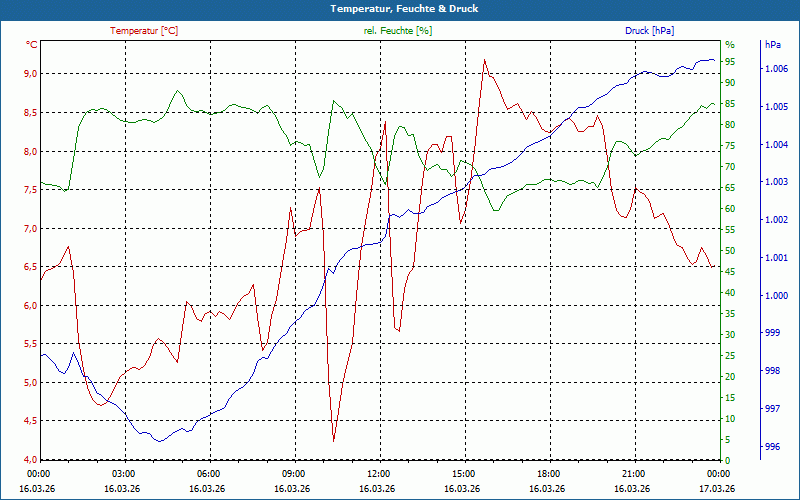Image resolution: width=800 pixels, height=500 pixels.
Task: Select the 70 humidity axis value
Action: (x=730, y=167)
